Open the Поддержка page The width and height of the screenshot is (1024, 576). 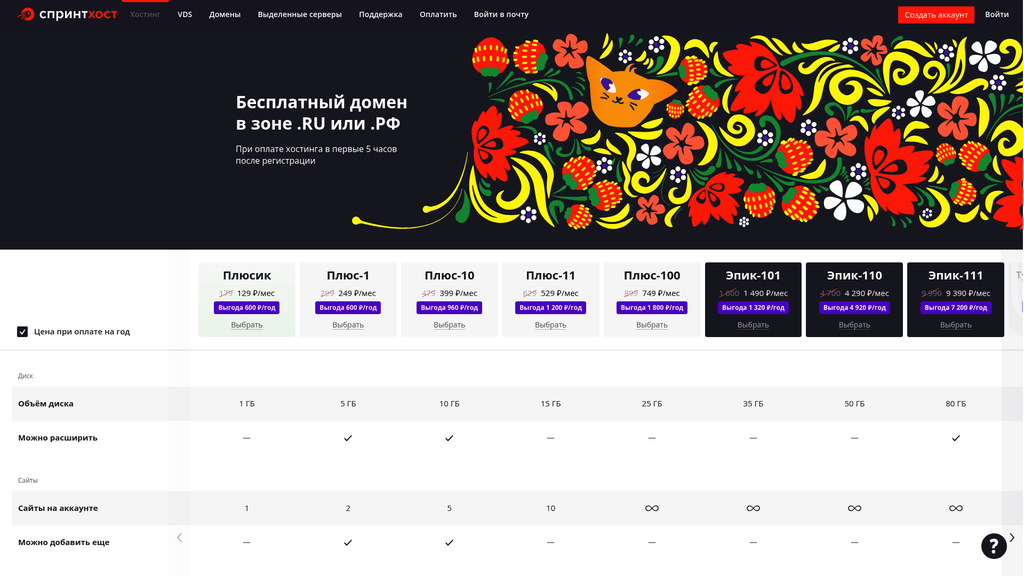point(379,14)
